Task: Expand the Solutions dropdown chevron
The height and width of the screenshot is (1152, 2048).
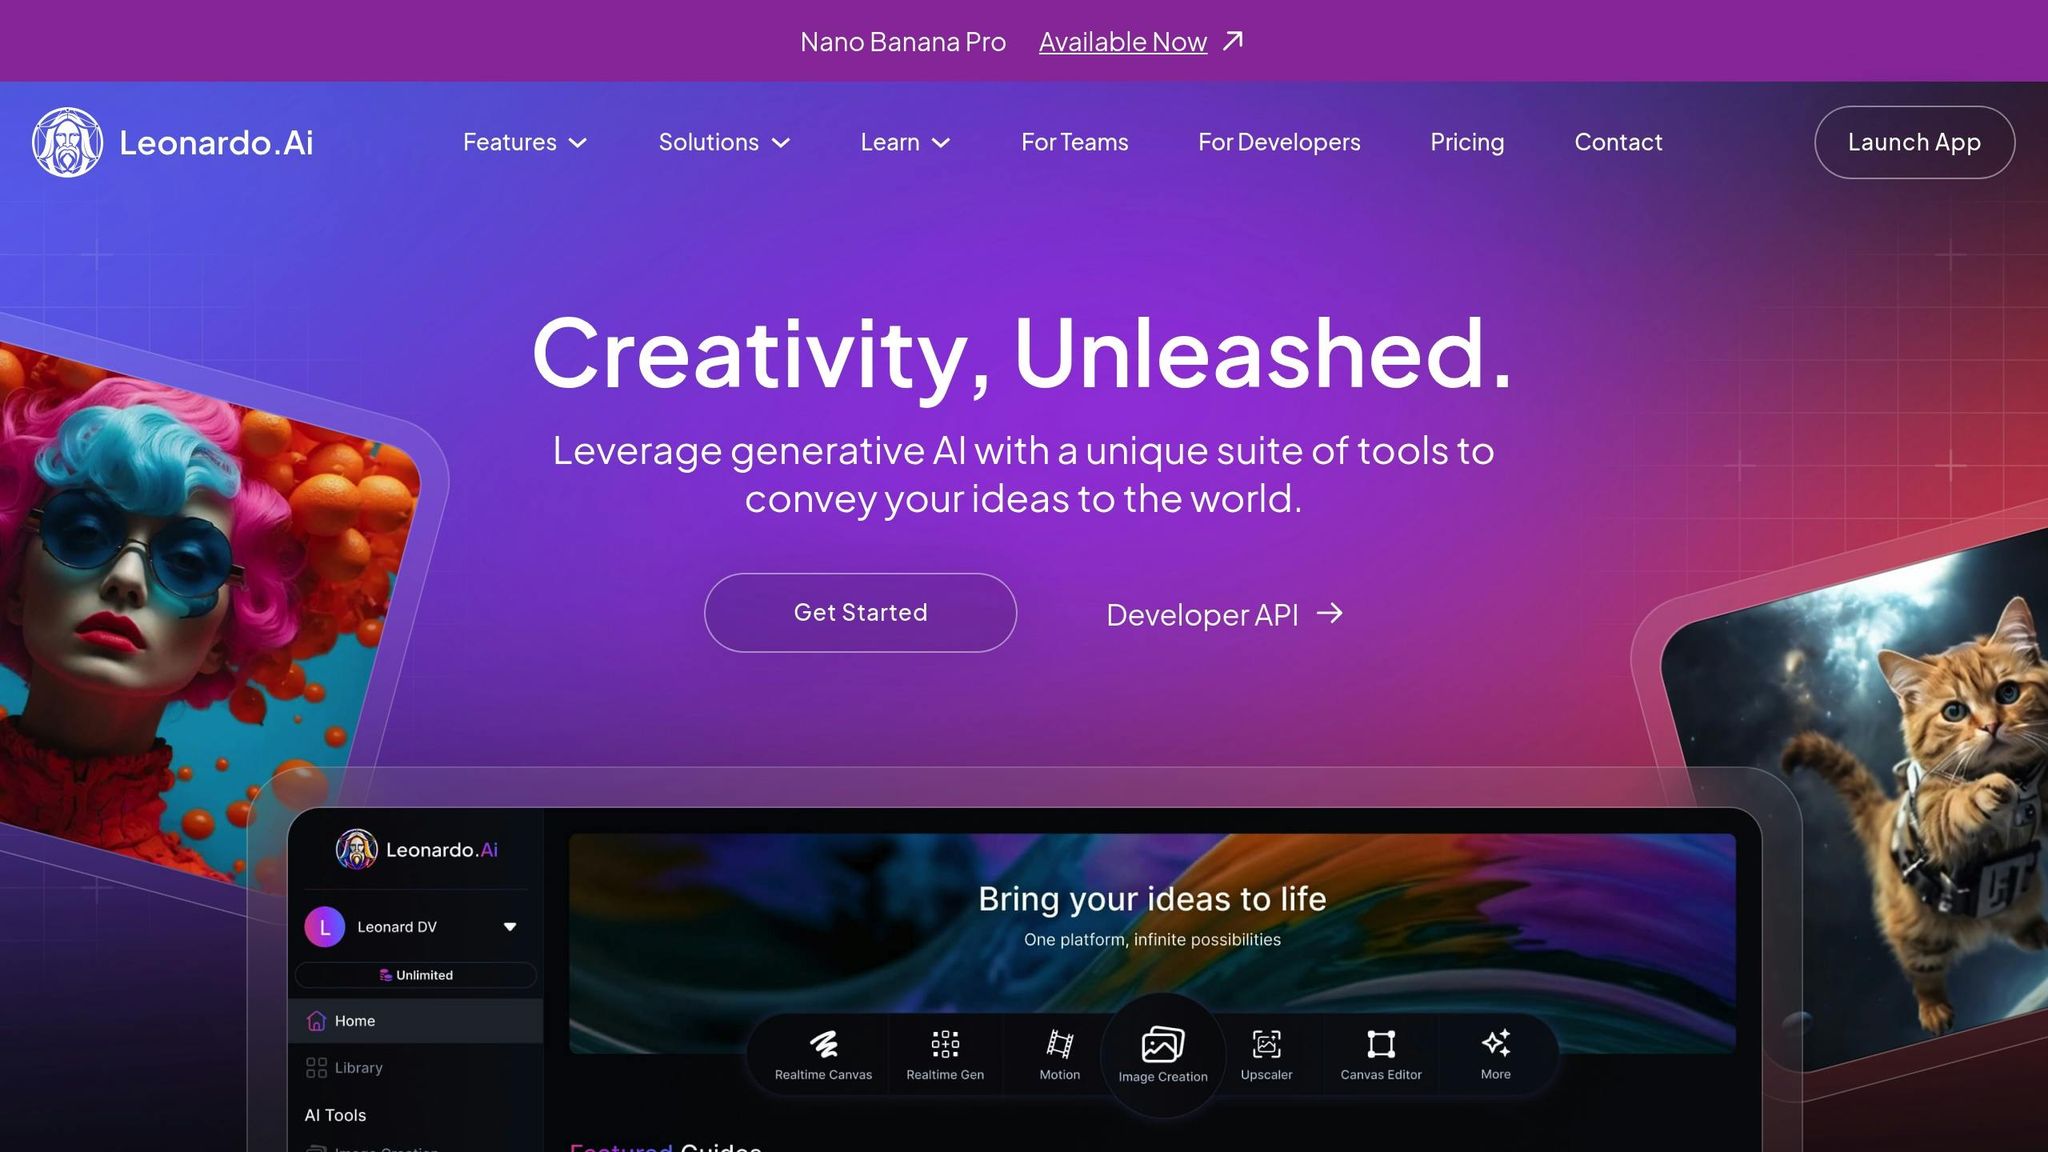Action: (781, 143)
